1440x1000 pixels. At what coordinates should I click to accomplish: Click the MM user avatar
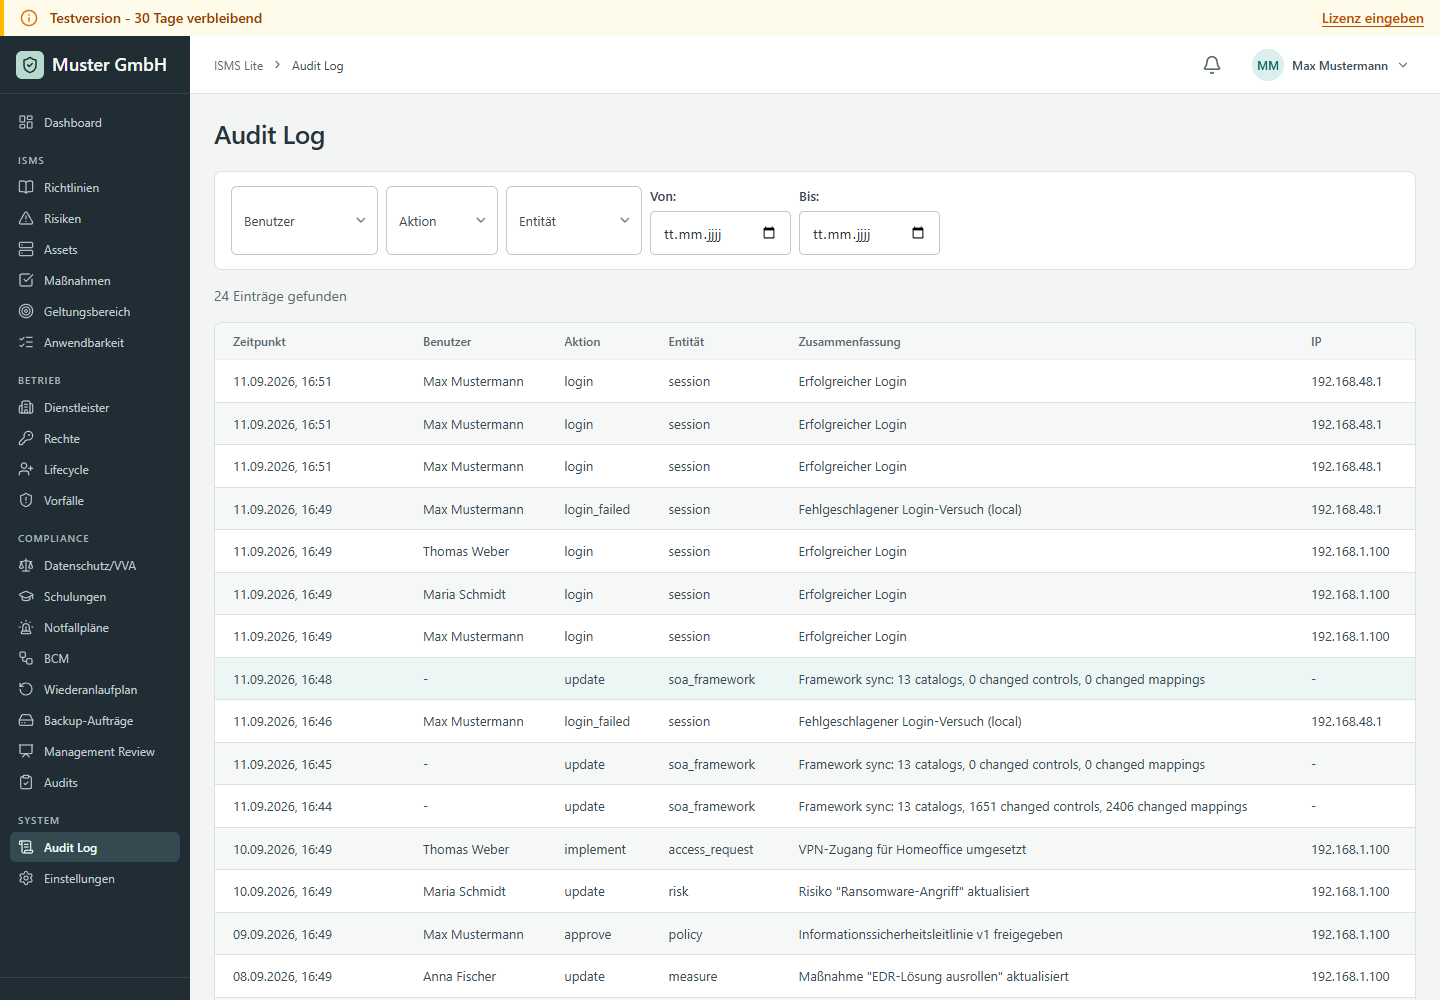click(x=1268, y=65)
